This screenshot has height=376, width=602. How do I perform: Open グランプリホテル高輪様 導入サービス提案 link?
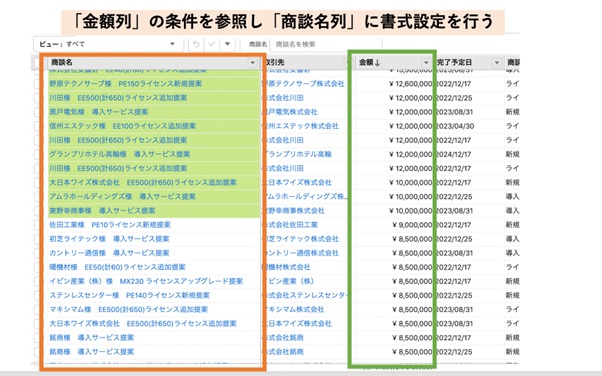120,154
